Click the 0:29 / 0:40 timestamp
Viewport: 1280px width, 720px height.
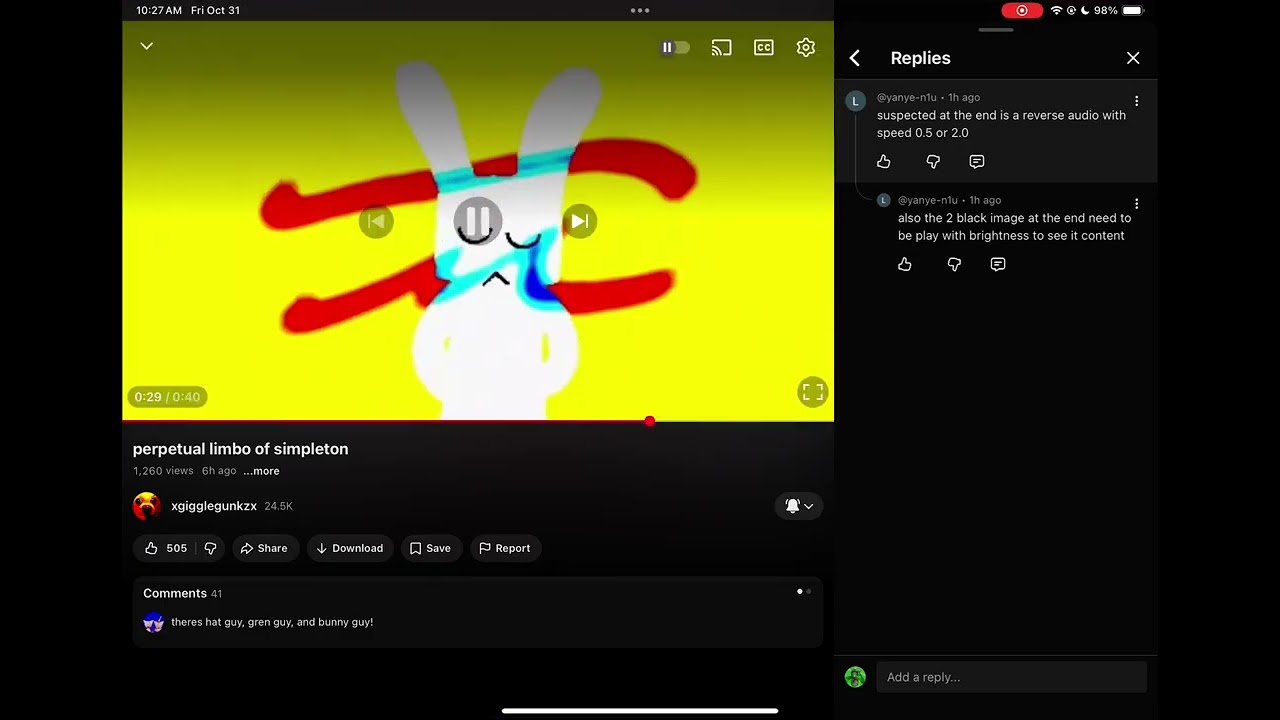tap(167, 397)
